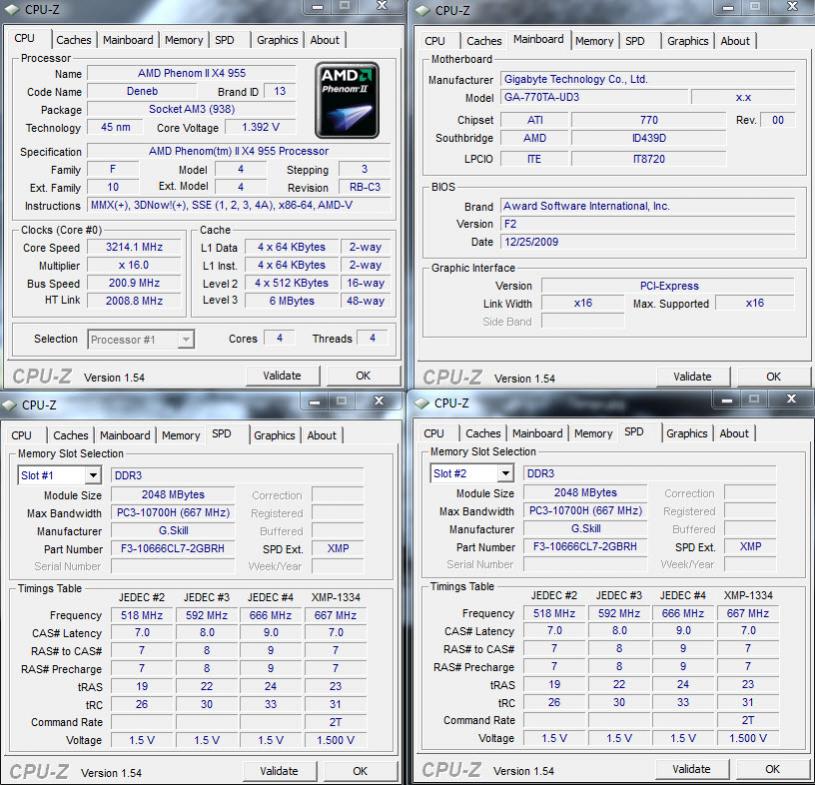815x785 pixels.
Task: Select the AMD Phenom II X4 955 name field
Action: 192,73
